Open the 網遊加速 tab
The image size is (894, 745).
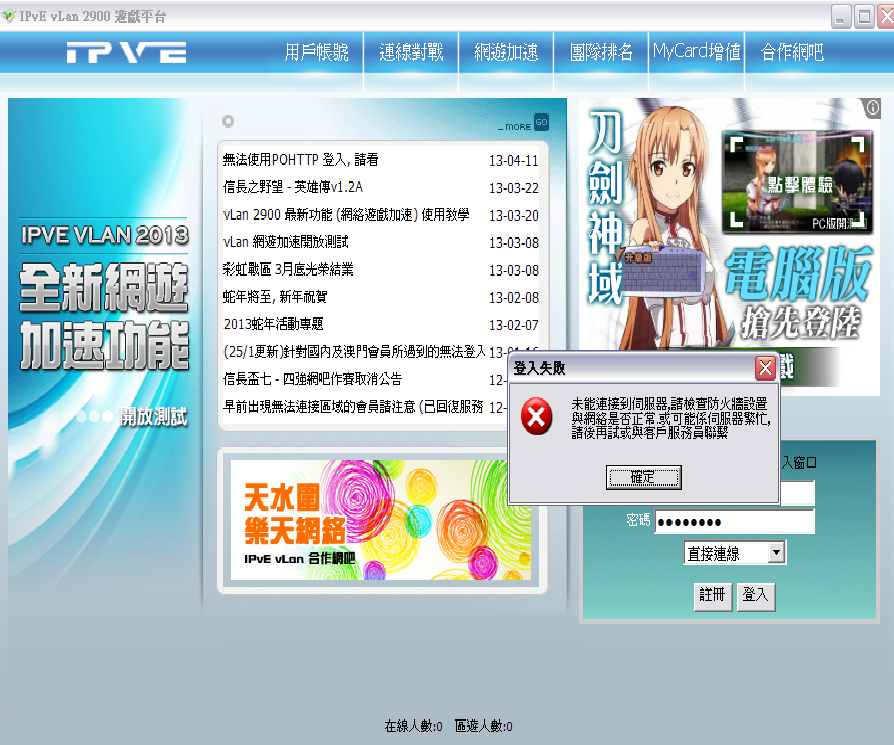(506, 52)
